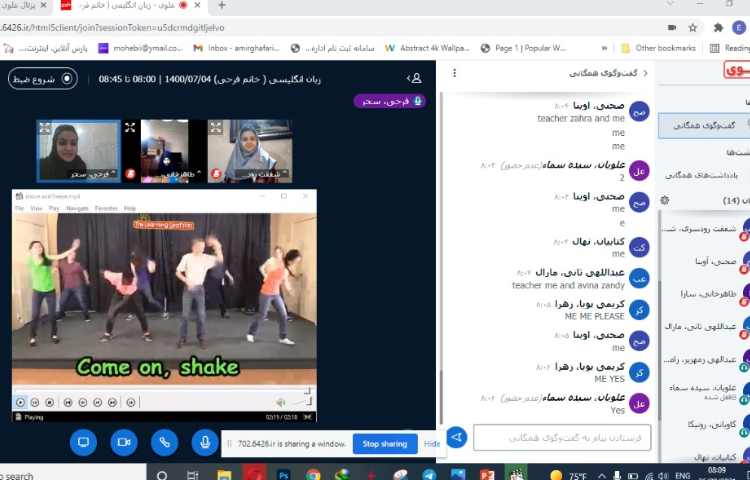Click the purple talking indicator badge
This screenshot has width=750, height=480.
tap(389, 101)
